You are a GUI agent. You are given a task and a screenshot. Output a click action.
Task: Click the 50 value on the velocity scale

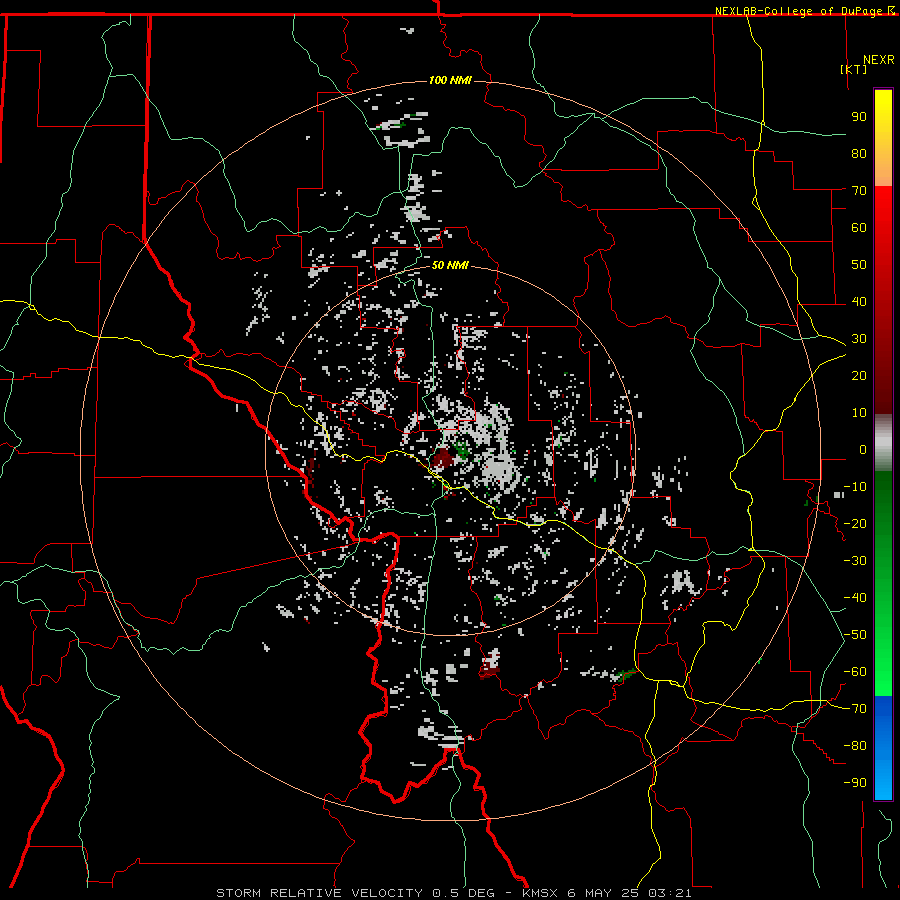click(859, 265)
